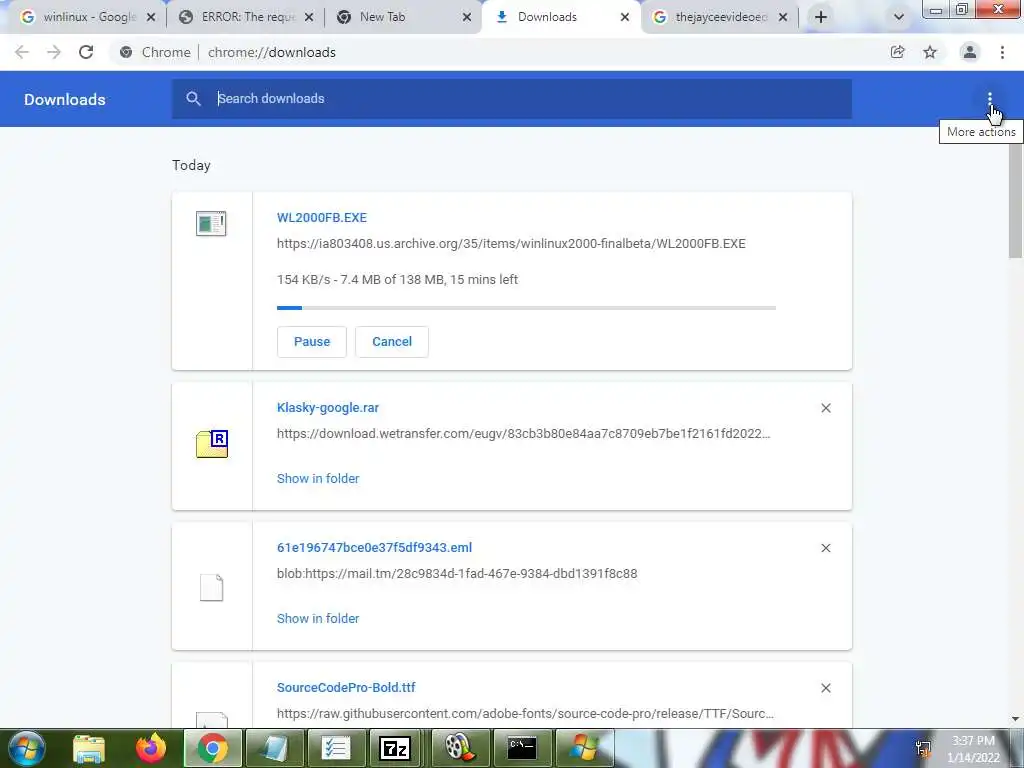The image size is (1024, 768).
Task: Go back with the back arrow
Action: (22, 52)
